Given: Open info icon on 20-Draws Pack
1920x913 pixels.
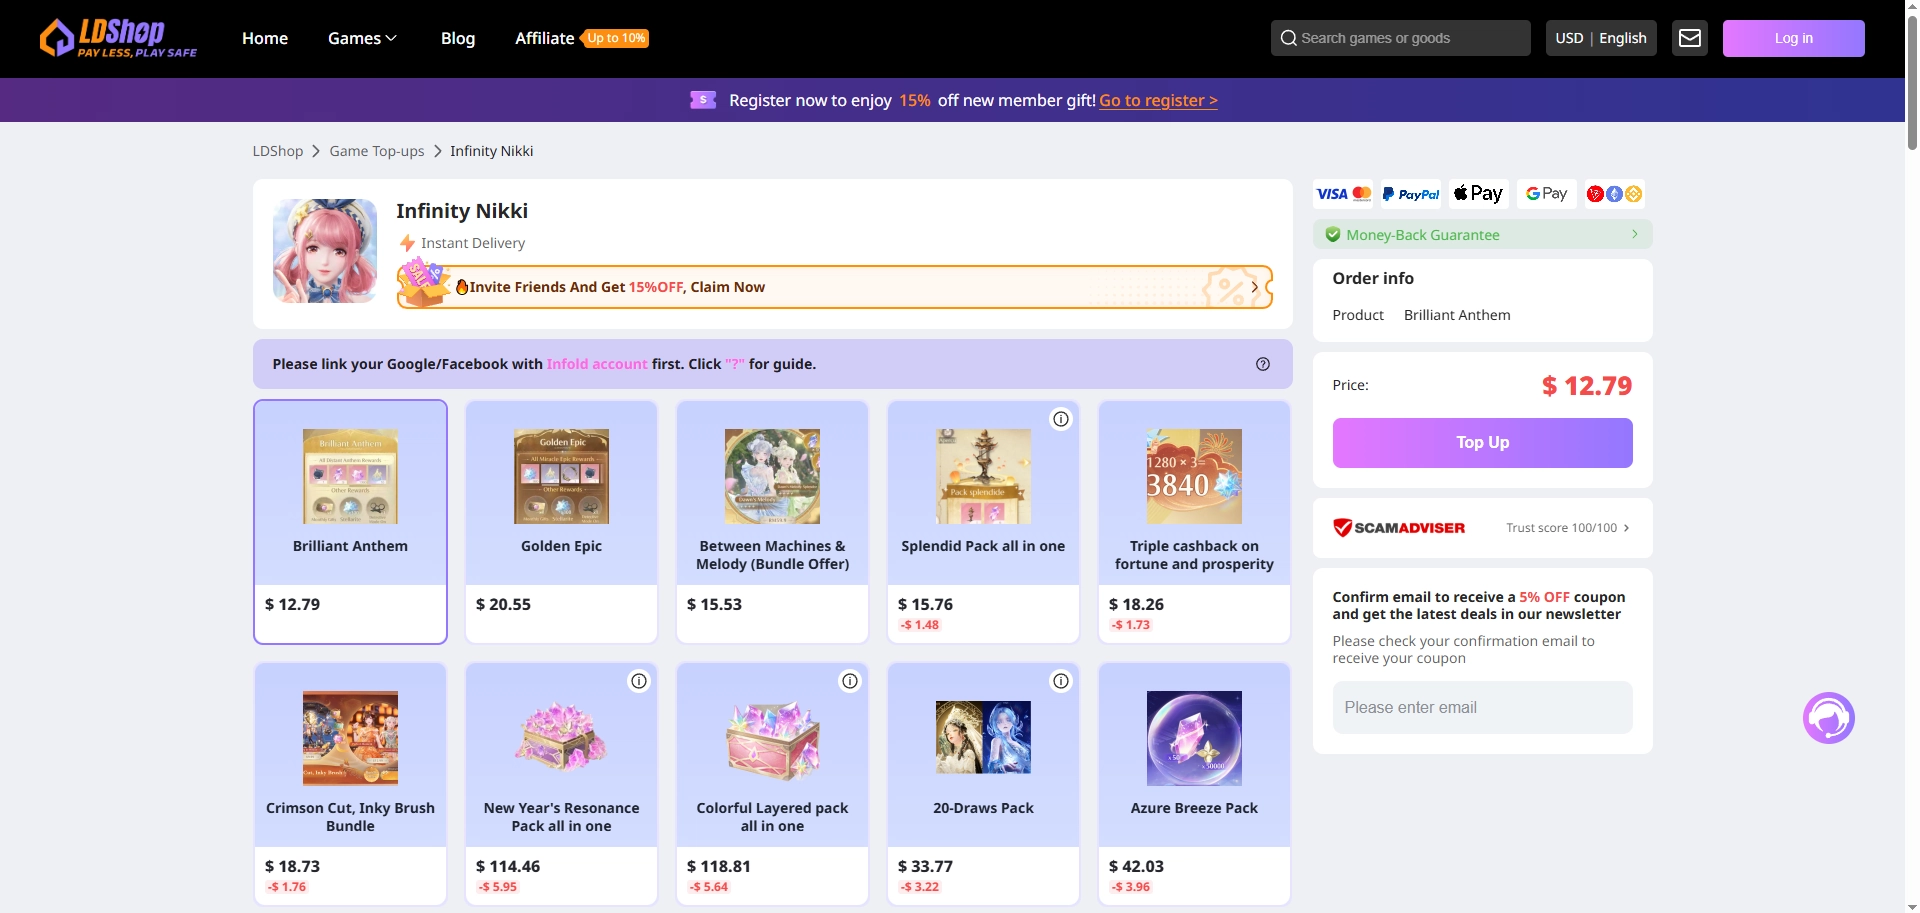Looking at the screenshot, I should coord(1061,681).
